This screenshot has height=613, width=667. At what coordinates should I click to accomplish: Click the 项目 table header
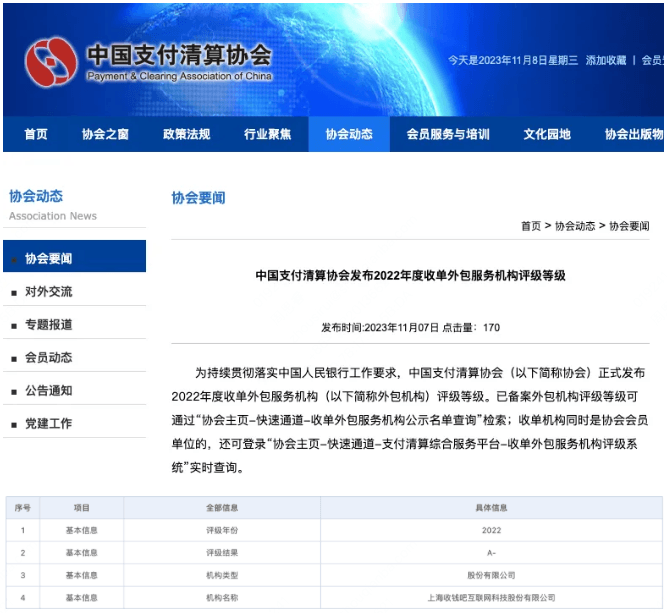point(82,508)
